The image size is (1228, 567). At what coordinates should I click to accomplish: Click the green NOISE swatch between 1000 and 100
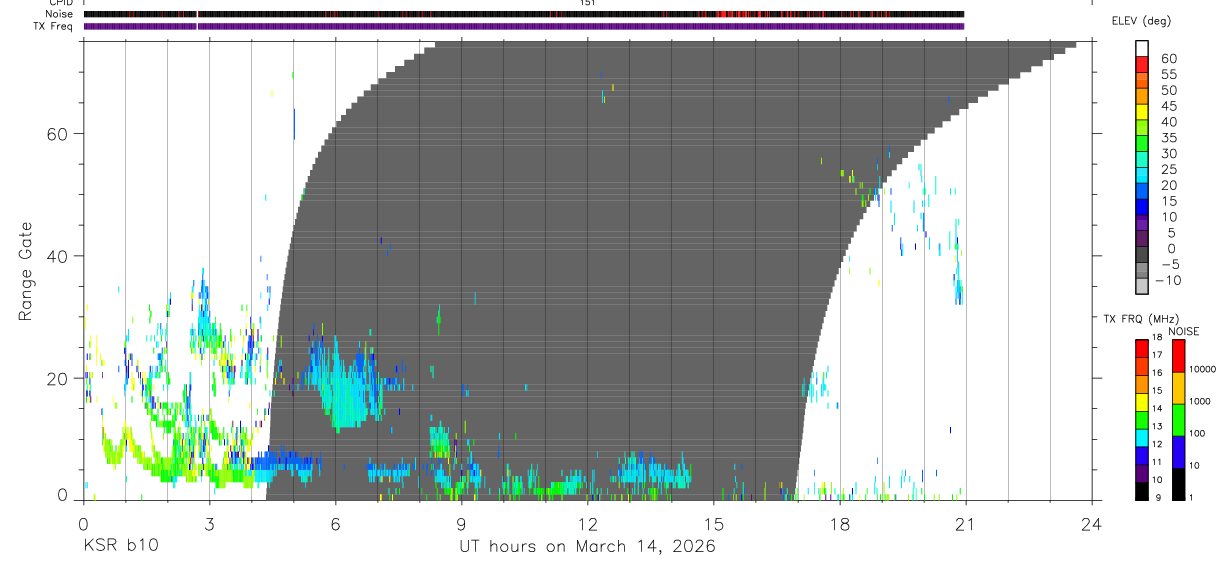[x=1178, y=419]
